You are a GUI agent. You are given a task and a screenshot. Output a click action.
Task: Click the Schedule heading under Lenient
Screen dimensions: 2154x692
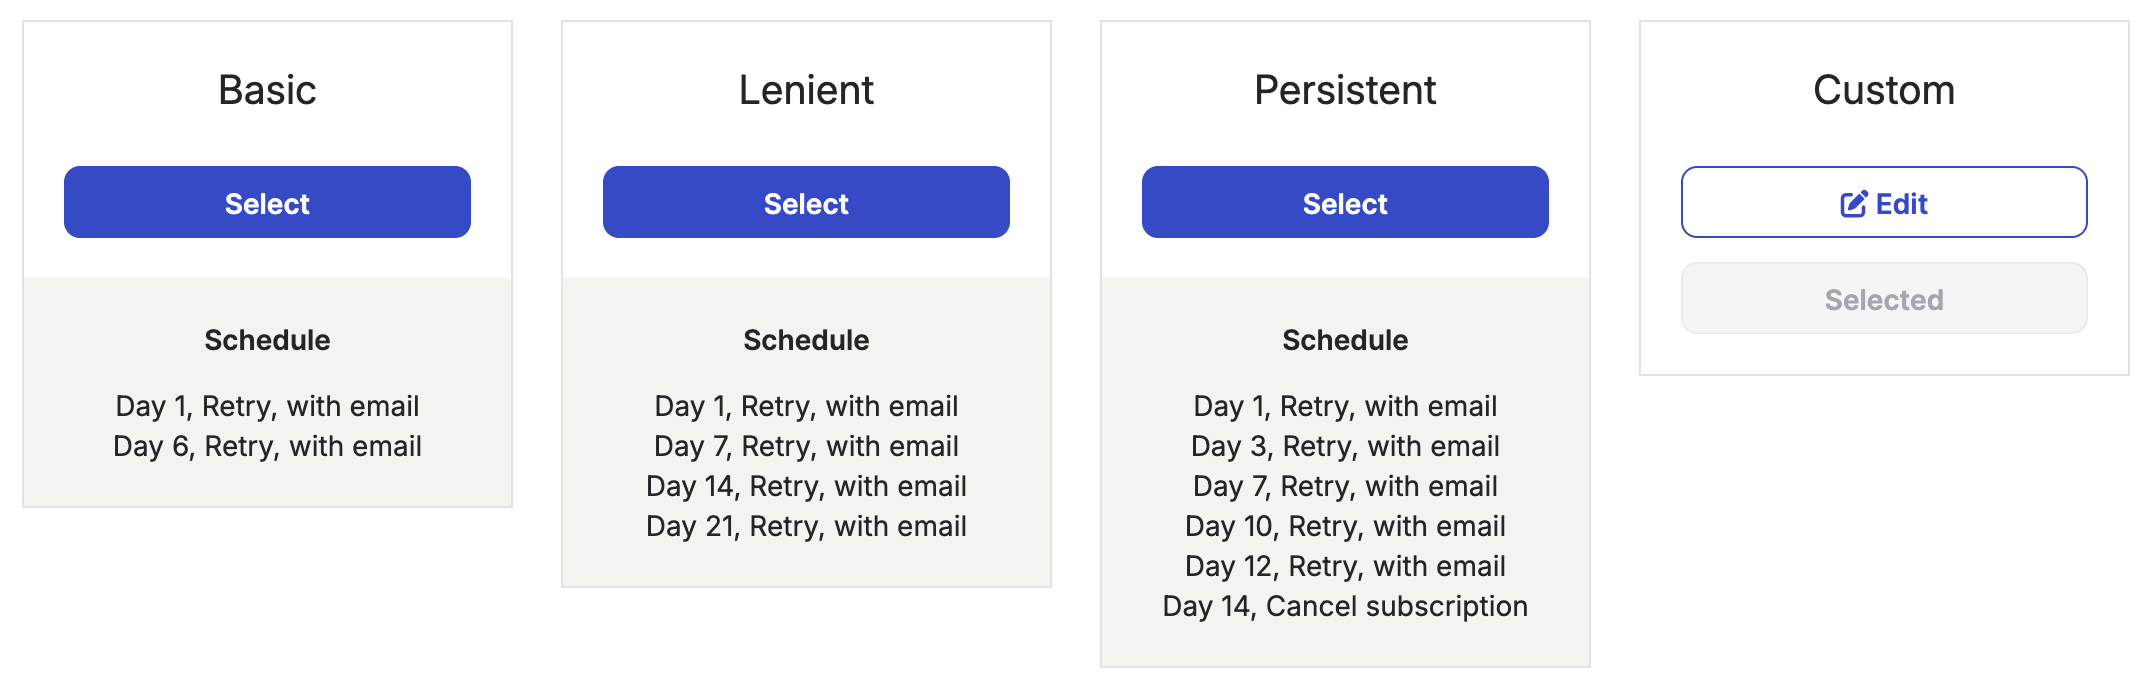click(x=806, y=340)
